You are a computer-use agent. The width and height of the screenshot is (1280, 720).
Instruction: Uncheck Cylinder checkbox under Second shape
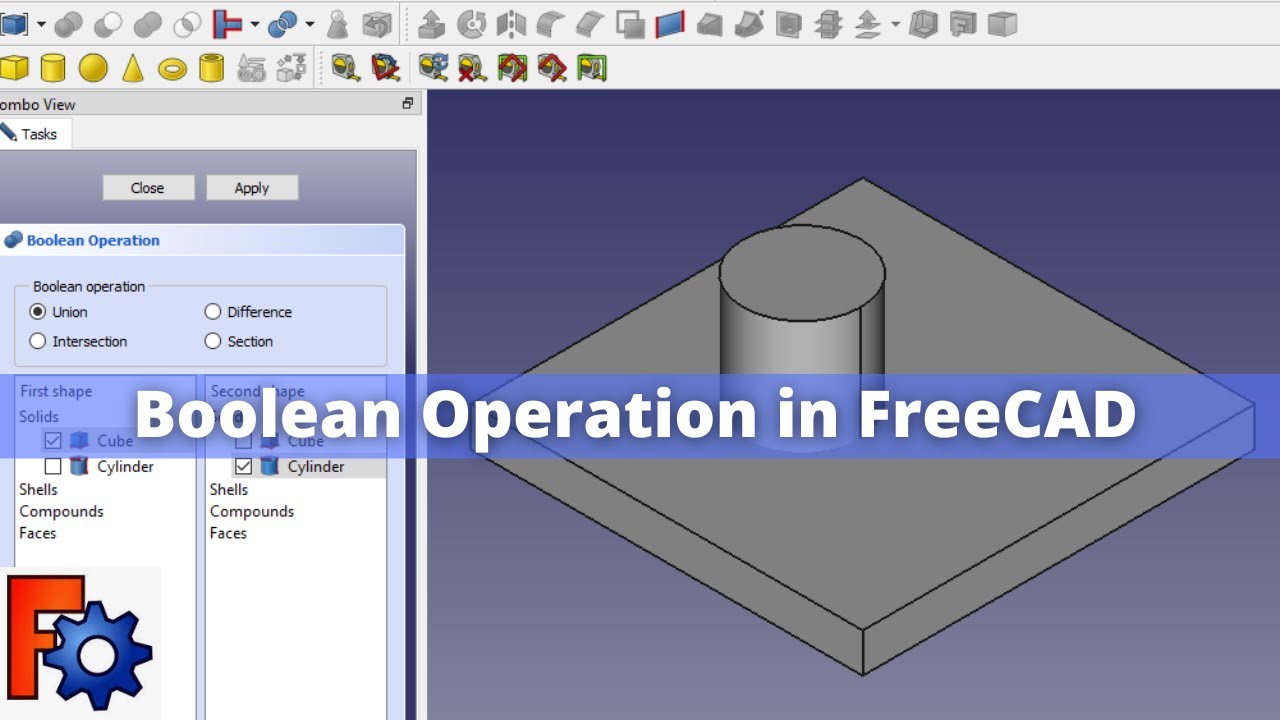(243, 466)
